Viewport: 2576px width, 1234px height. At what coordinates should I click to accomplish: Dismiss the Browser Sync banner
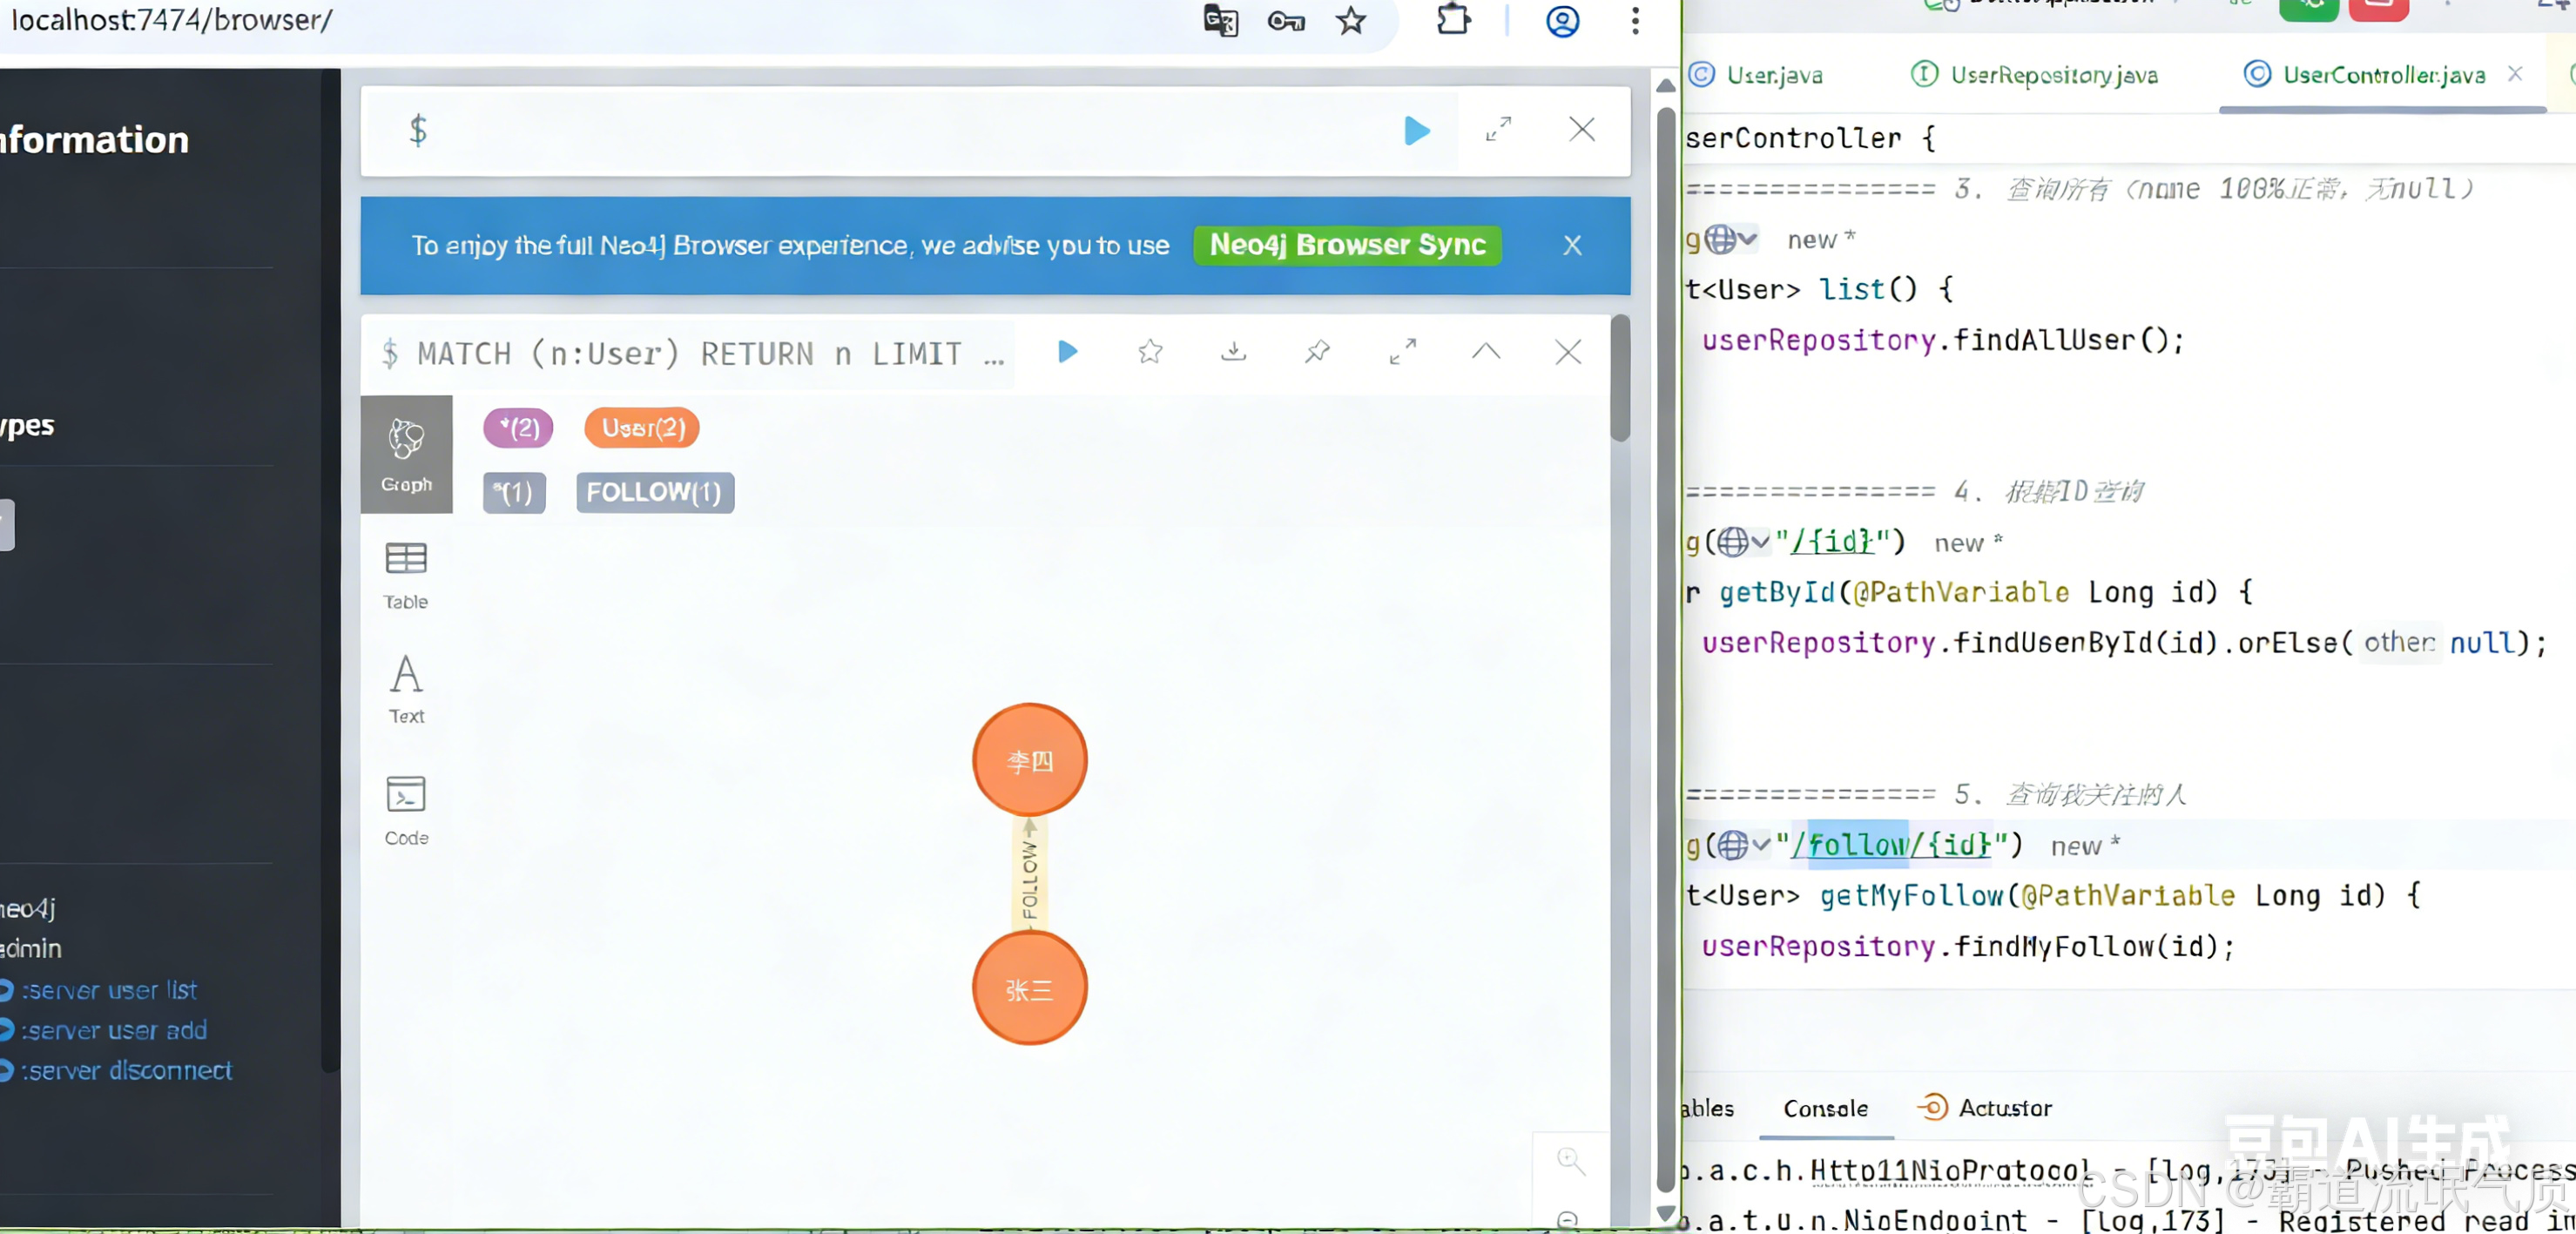click(1572, 245)
